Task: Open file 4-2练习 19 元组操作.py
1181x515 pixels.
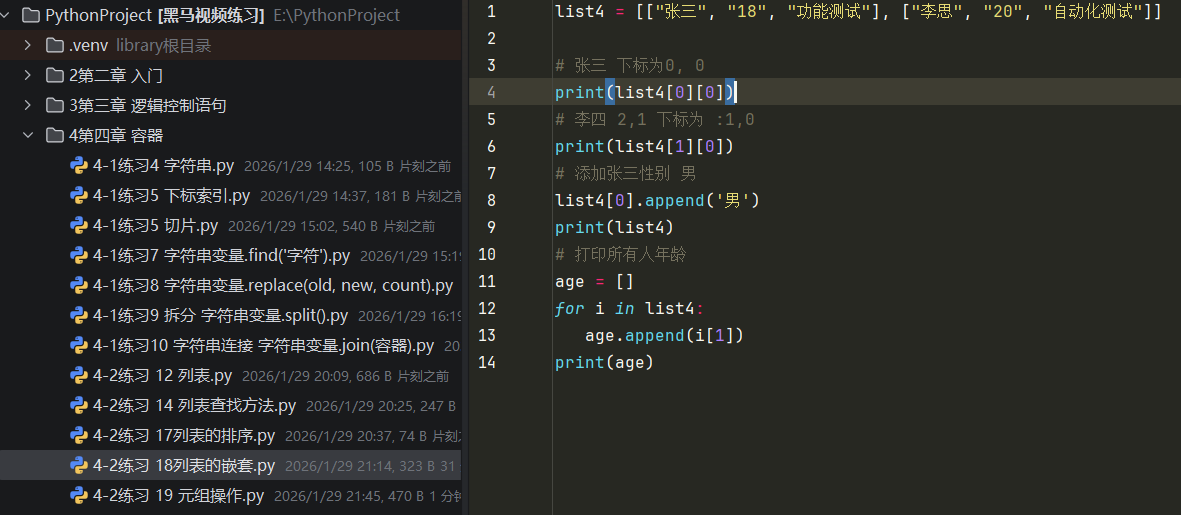Action: click(179, 495)
